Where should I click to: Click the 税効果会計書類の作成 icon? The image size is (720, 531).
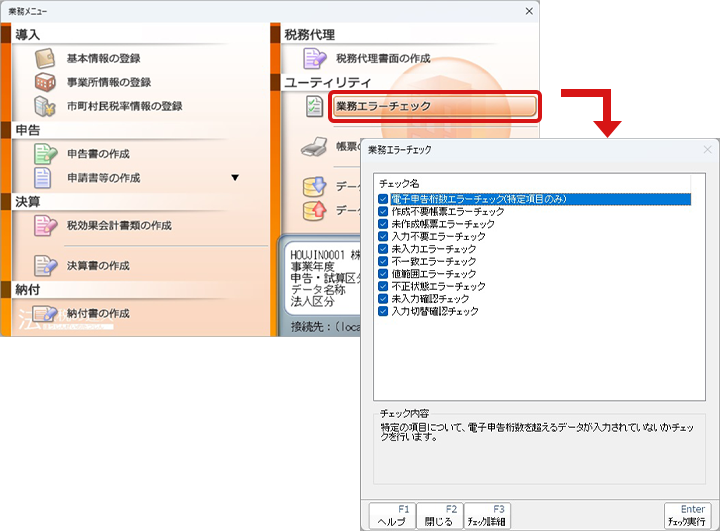tap(45, 226)
